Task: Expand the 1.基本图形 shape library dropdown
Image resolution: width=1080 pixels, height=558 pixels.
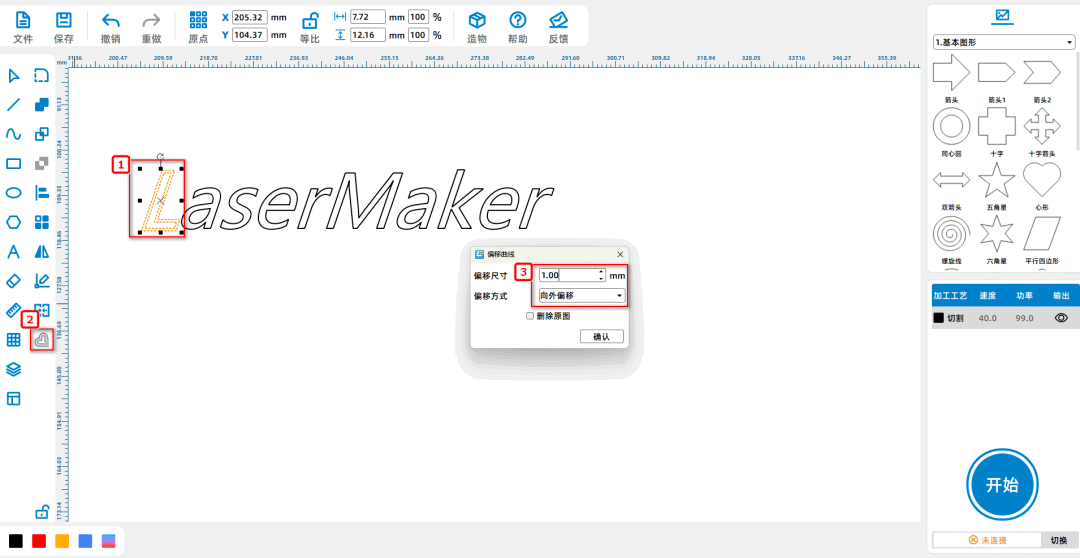Action: click(1003, 43)
